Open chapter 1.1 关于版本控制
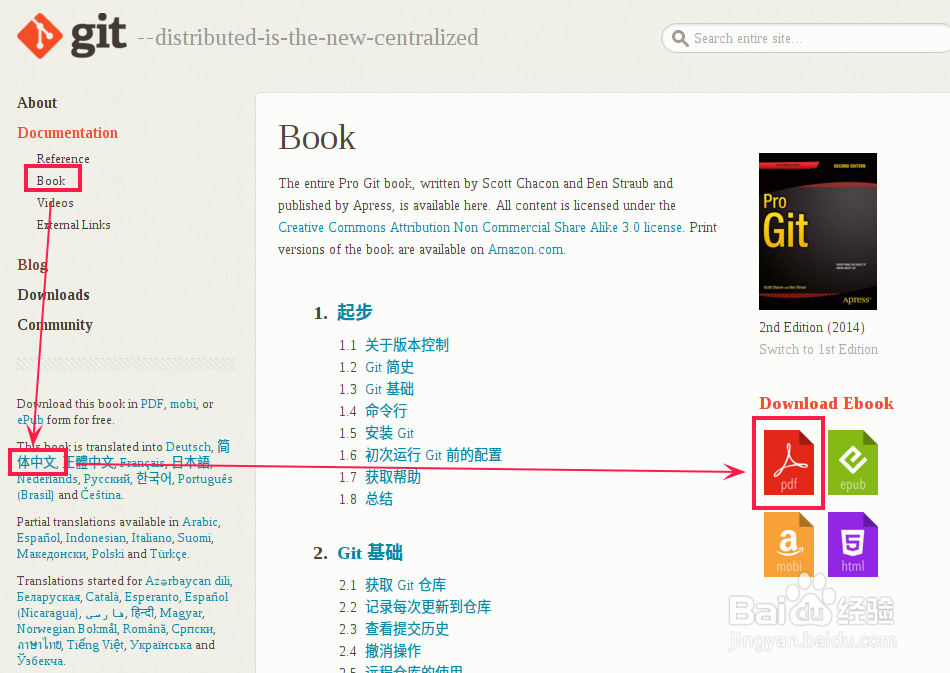Screen dimensions: 950x673 409,344
